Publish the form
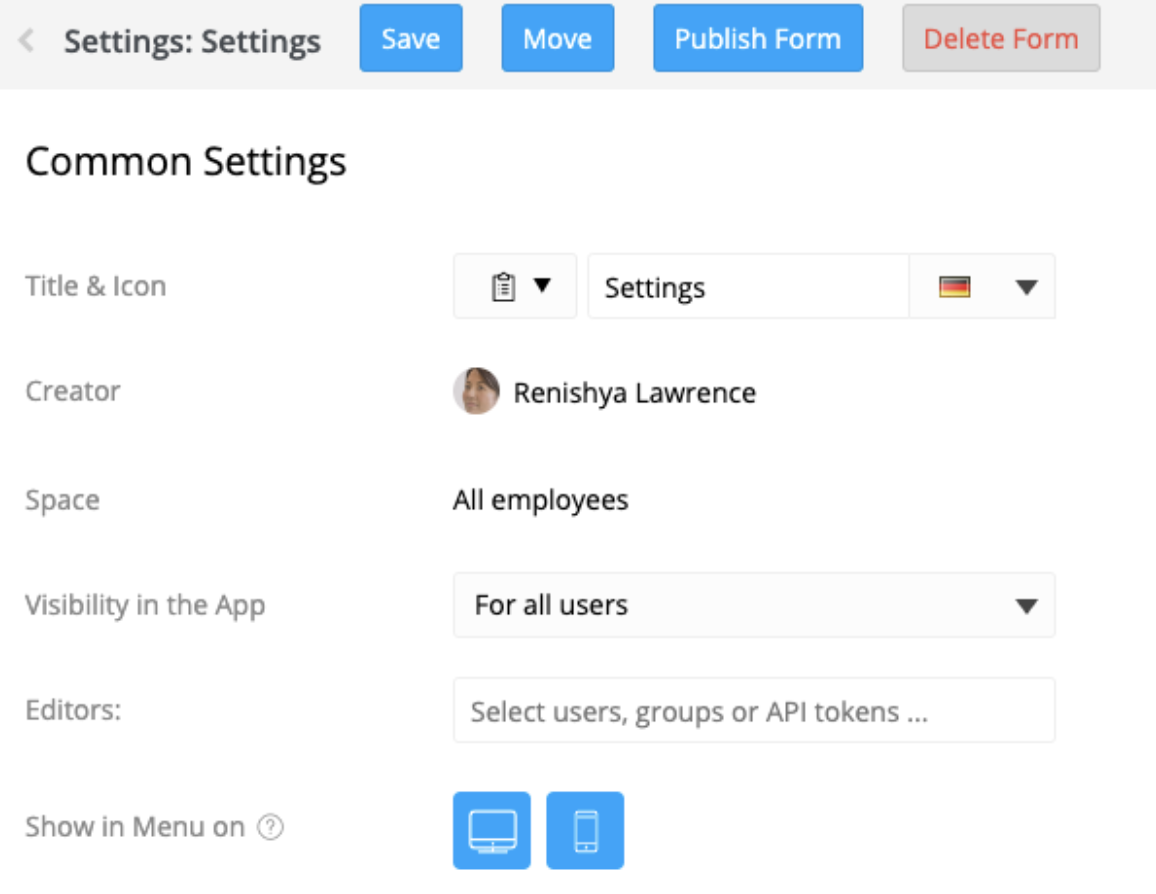This screenshot has height=894, width=1156. 758,38
